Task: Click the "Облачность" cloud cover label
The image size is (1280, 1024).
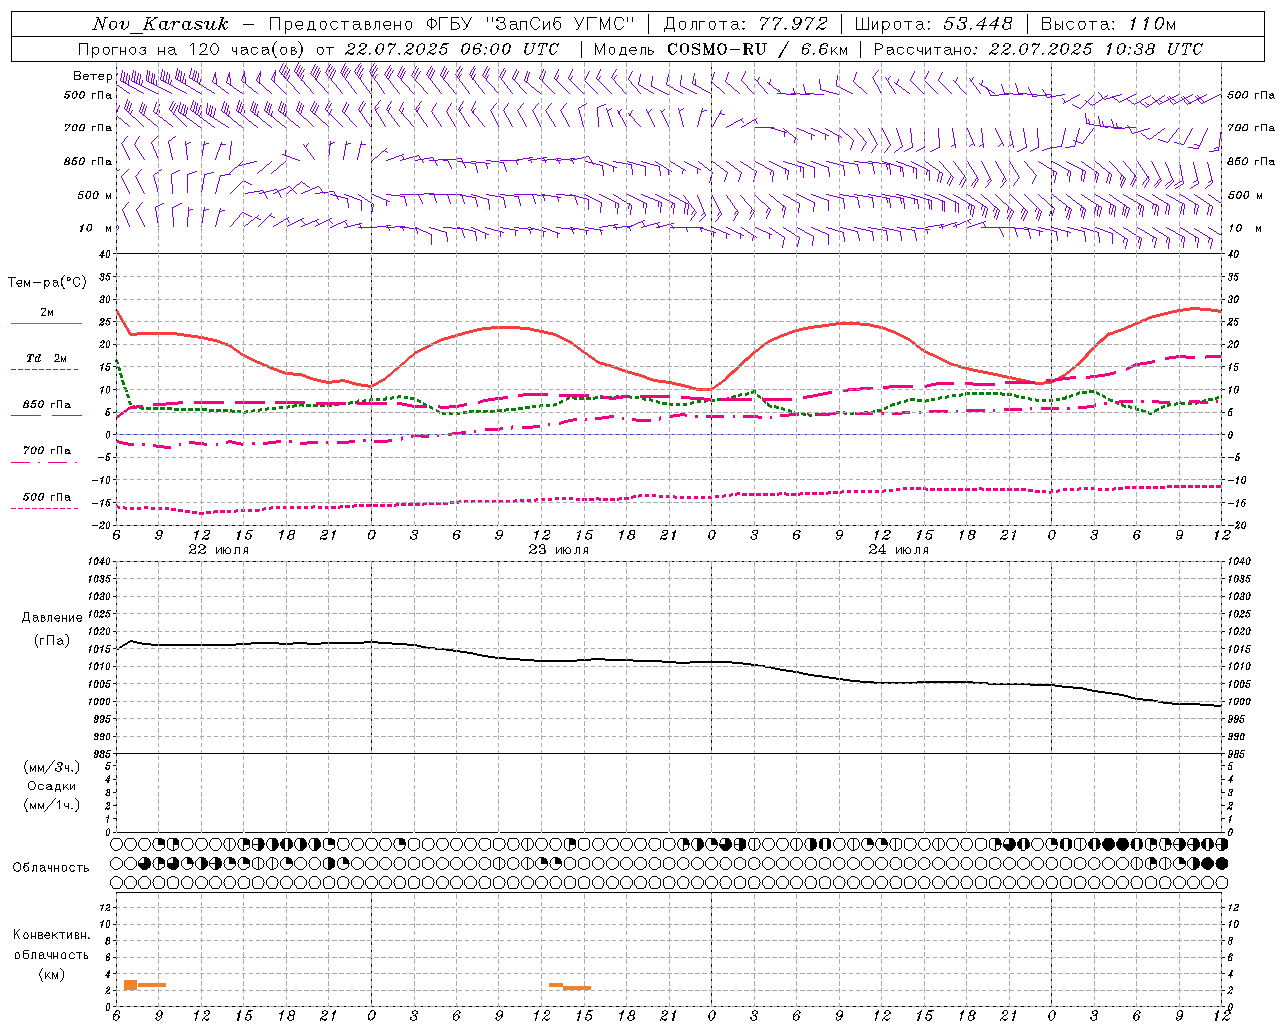Action: tap(51, 867)
